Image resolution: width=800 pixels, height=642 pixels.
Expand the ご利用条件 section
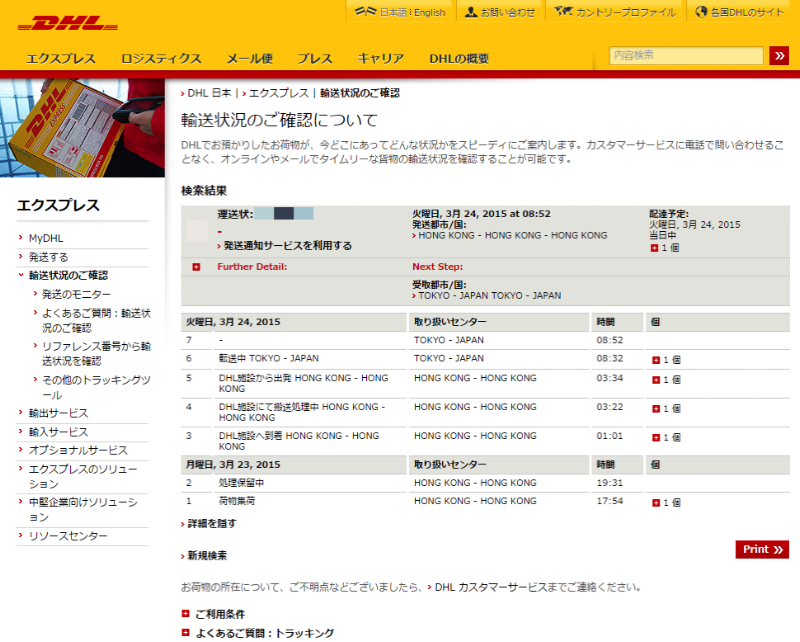click(x=186, y=613)
